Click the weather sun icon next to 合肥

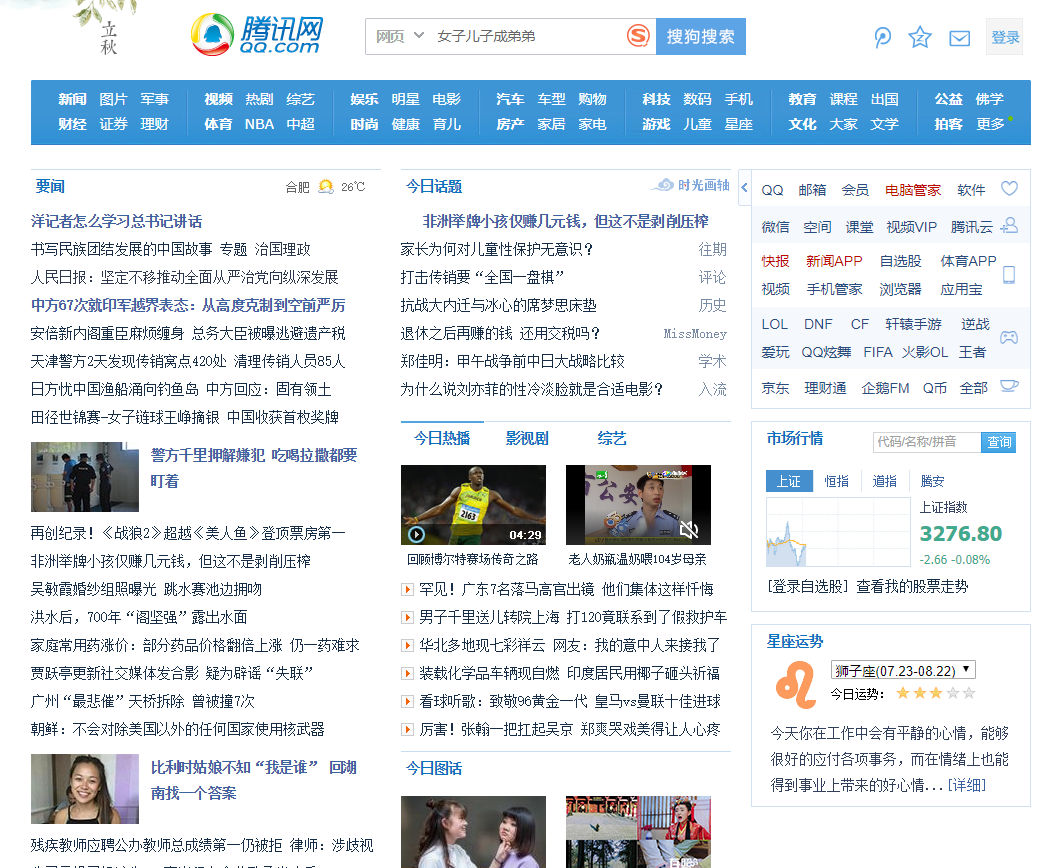click(x=326, y=186)
